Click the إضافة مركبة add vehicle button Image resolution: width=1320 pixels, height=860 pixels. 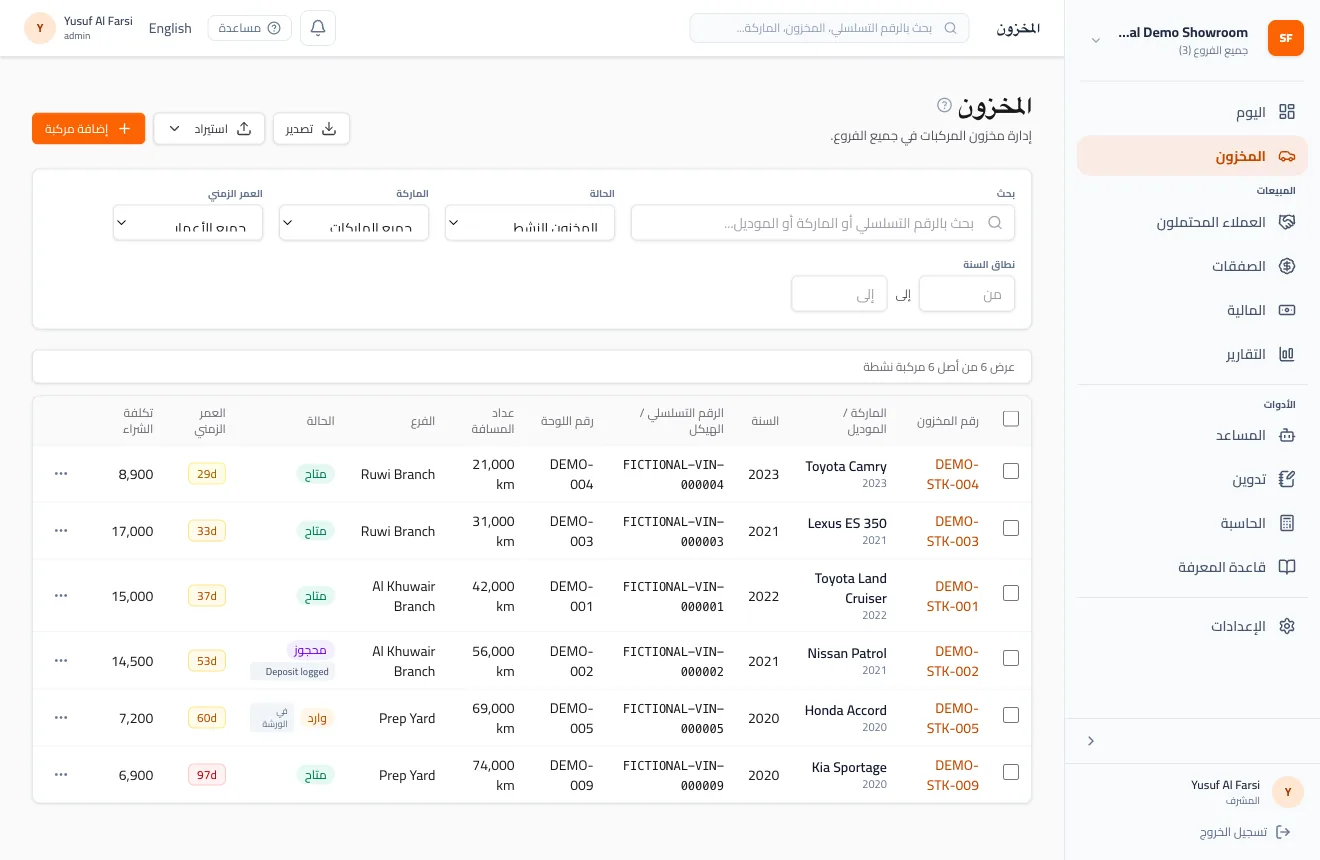(x=89, y=128)
